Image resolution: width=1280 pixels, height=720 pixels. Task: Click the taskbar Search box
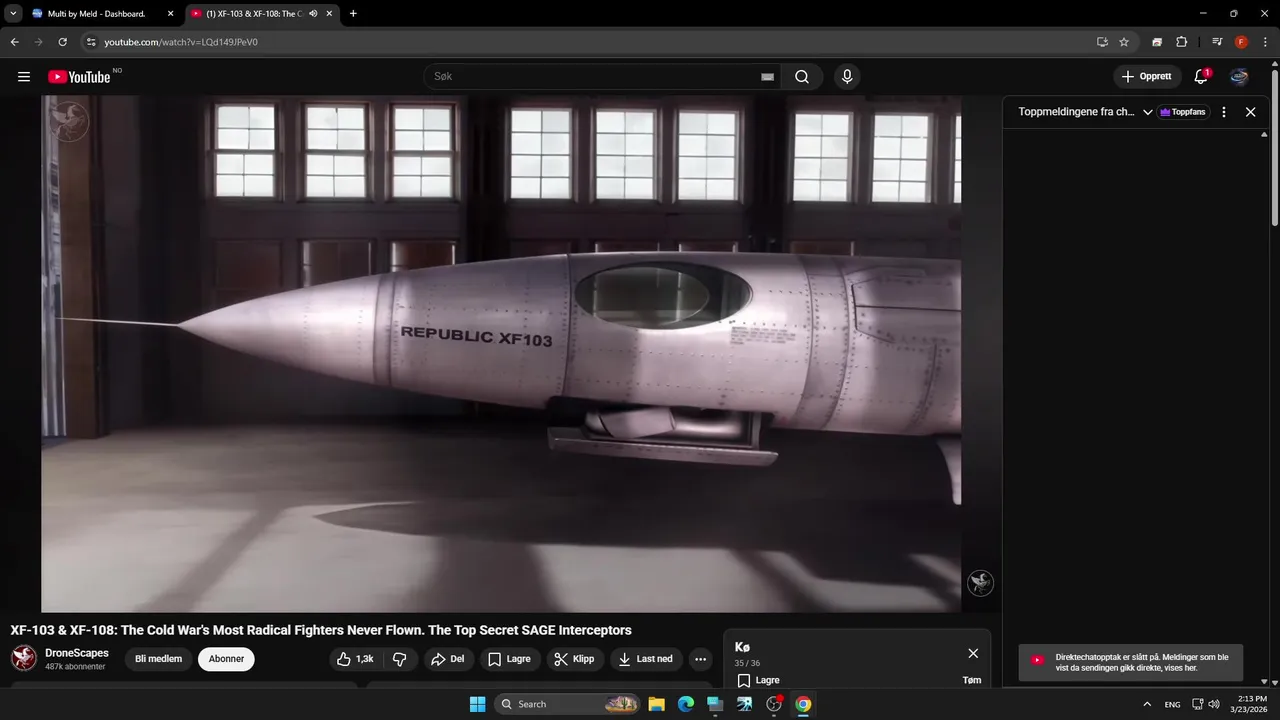point(568,704)
